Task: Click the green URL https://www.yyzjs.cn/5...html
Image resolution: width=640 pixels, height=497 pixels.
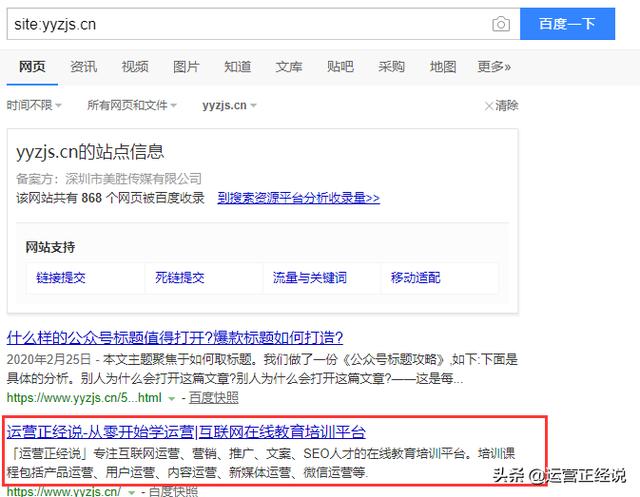Action: (84, 397)
